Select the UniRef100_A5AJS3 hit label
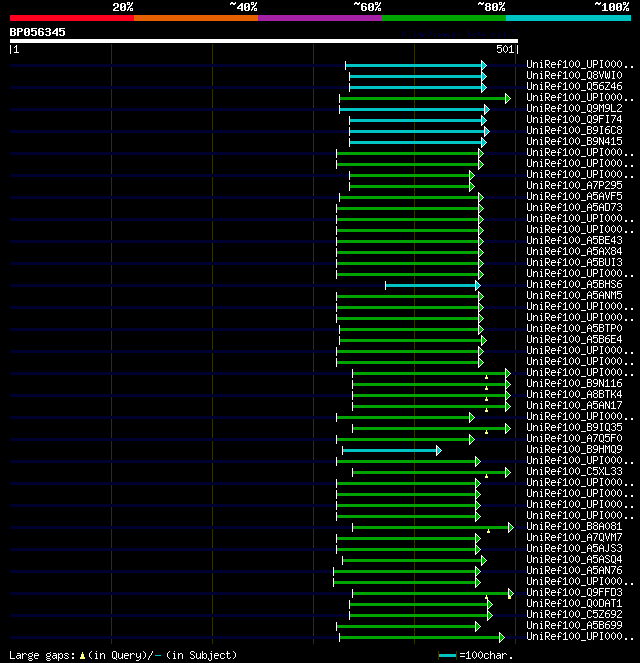 (574, 548)
